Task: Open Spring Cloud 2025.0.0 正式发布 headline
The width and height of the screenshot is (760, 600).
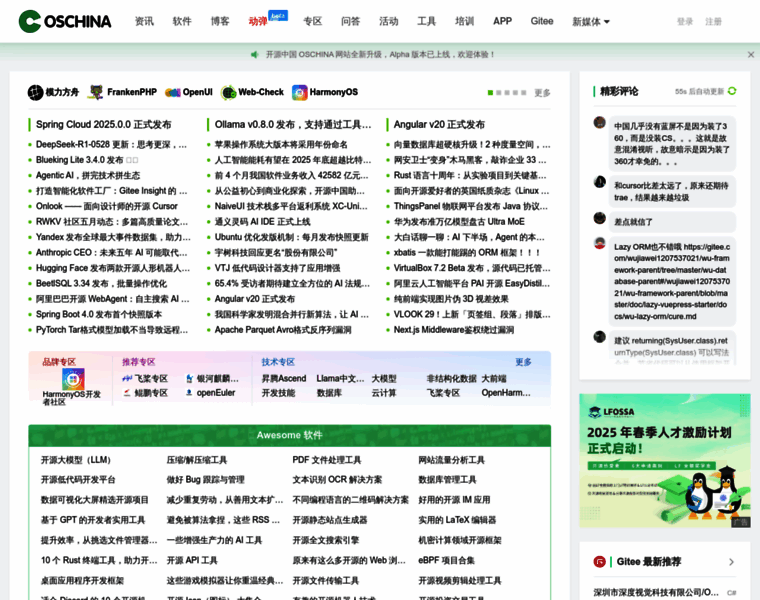Action: click(104, 125)
